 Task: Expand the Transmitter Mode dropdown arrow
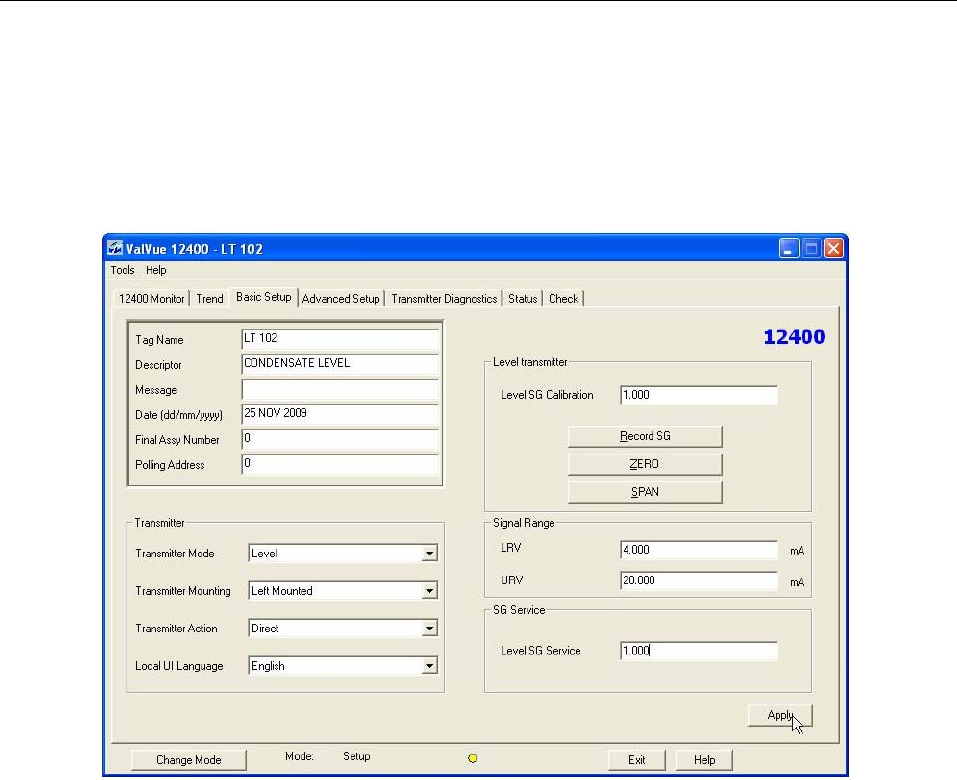click(x=430, y=553)
